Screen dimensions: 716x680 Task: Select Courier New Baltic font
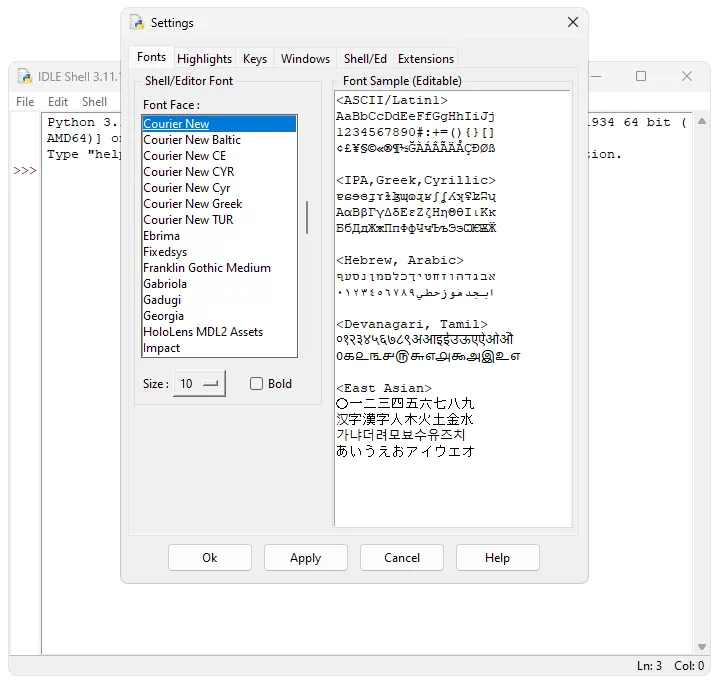(219, 140)
